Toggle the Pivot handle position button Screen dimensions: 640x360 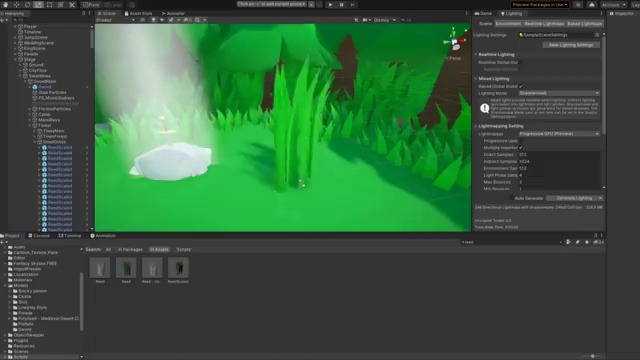point(91,5)
